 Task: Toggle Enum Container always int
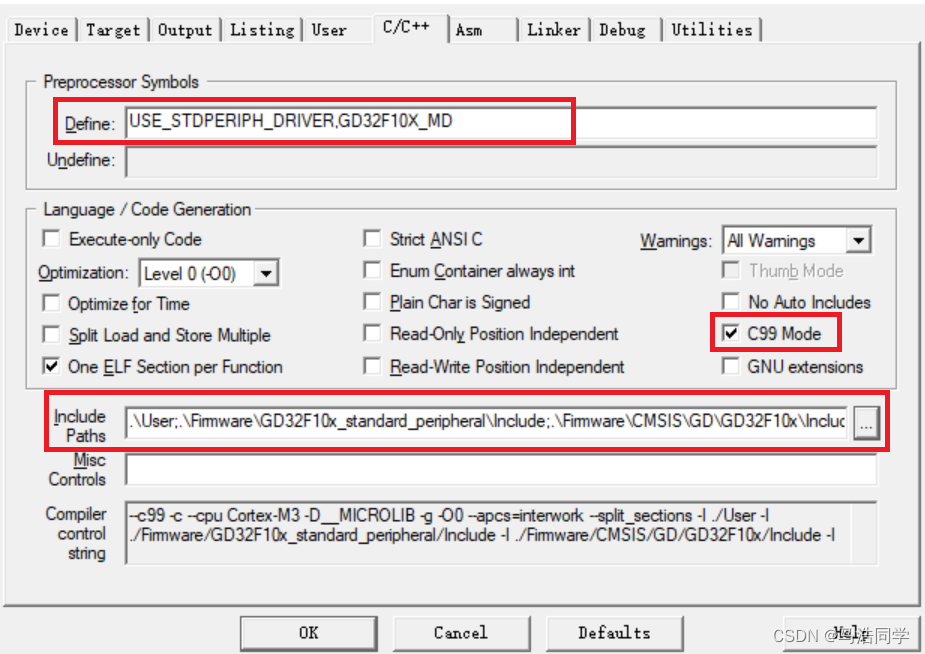372,271
